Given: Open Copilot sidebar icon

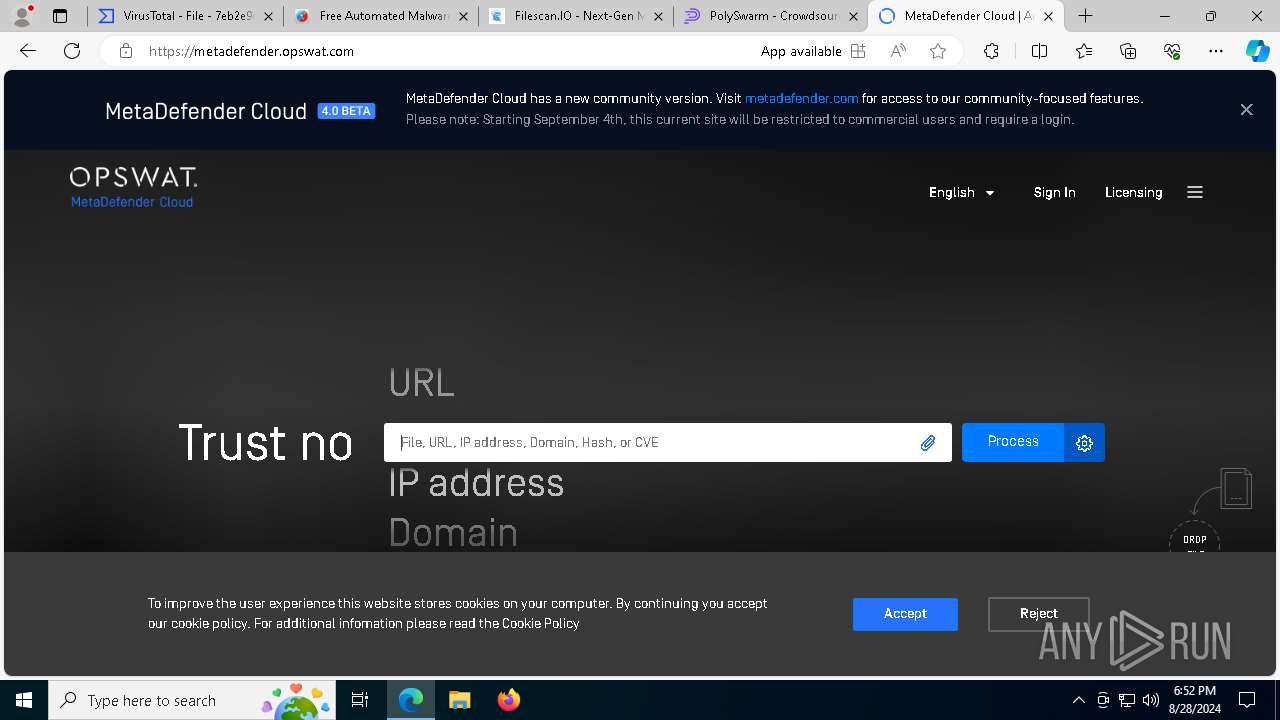Looking at the screenshot, I should pyautogui.click(x=1257, y=51).
